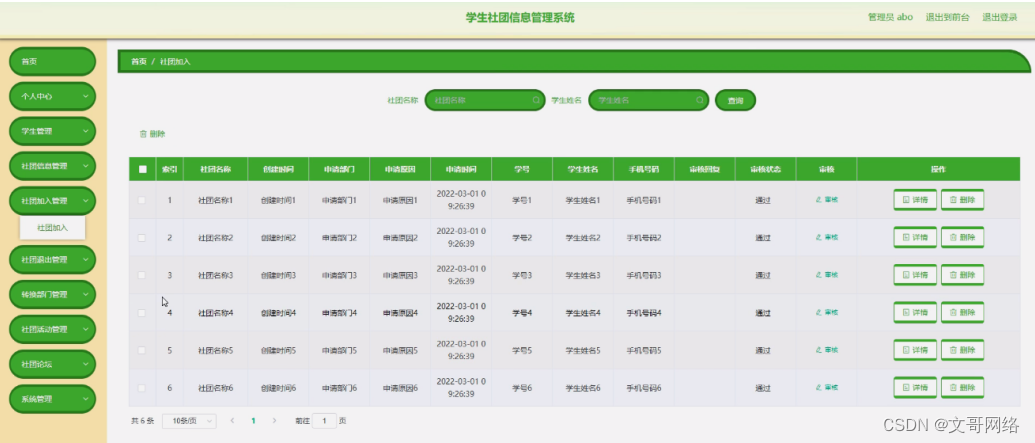The height and width of the screenshot is (443, 1035).
Task: Open the 10条/页 page size dropdown
Action: pos(189,421)
